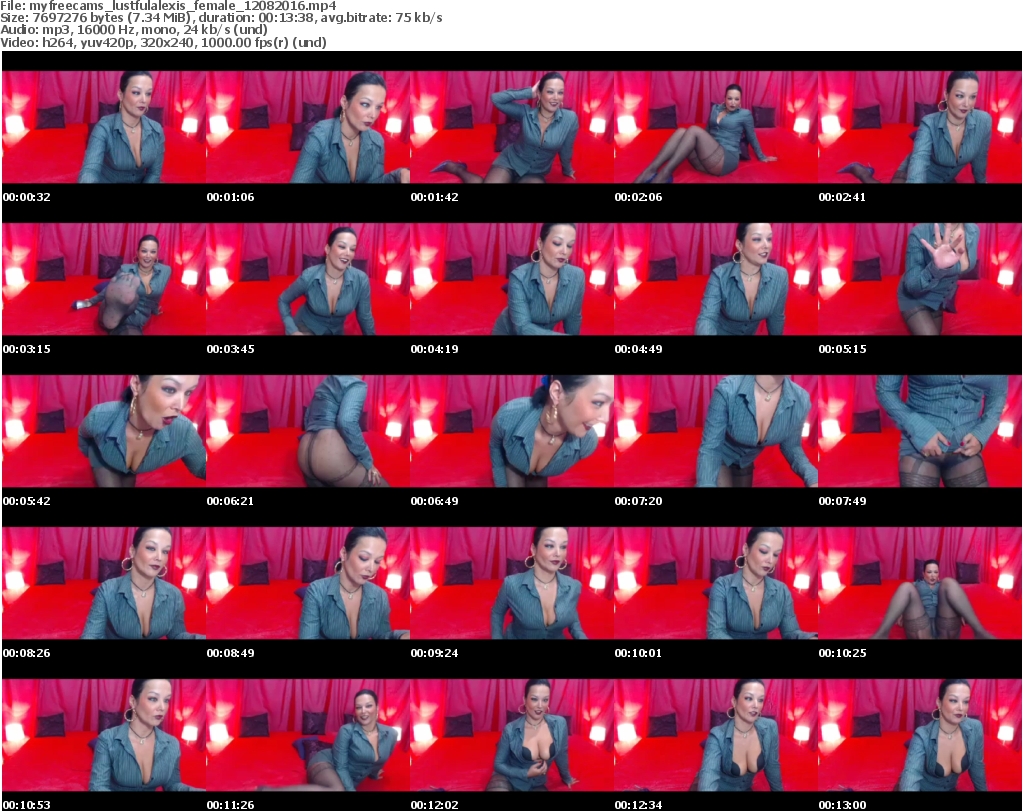Image resolution: width=1024 pixels, height=811 pixels.
Task: Click the thumbnail at timestamp 00:08:26
Action: (x=104, y=583)
